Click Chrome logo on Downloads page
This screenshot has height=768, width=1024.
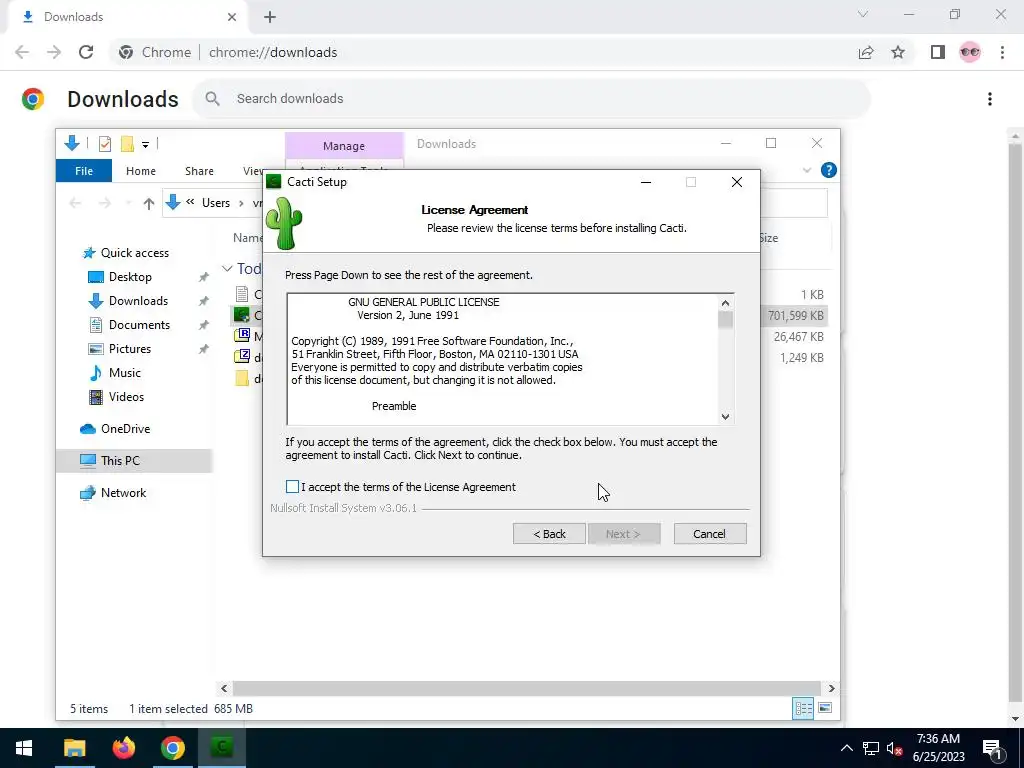(33, 99)
